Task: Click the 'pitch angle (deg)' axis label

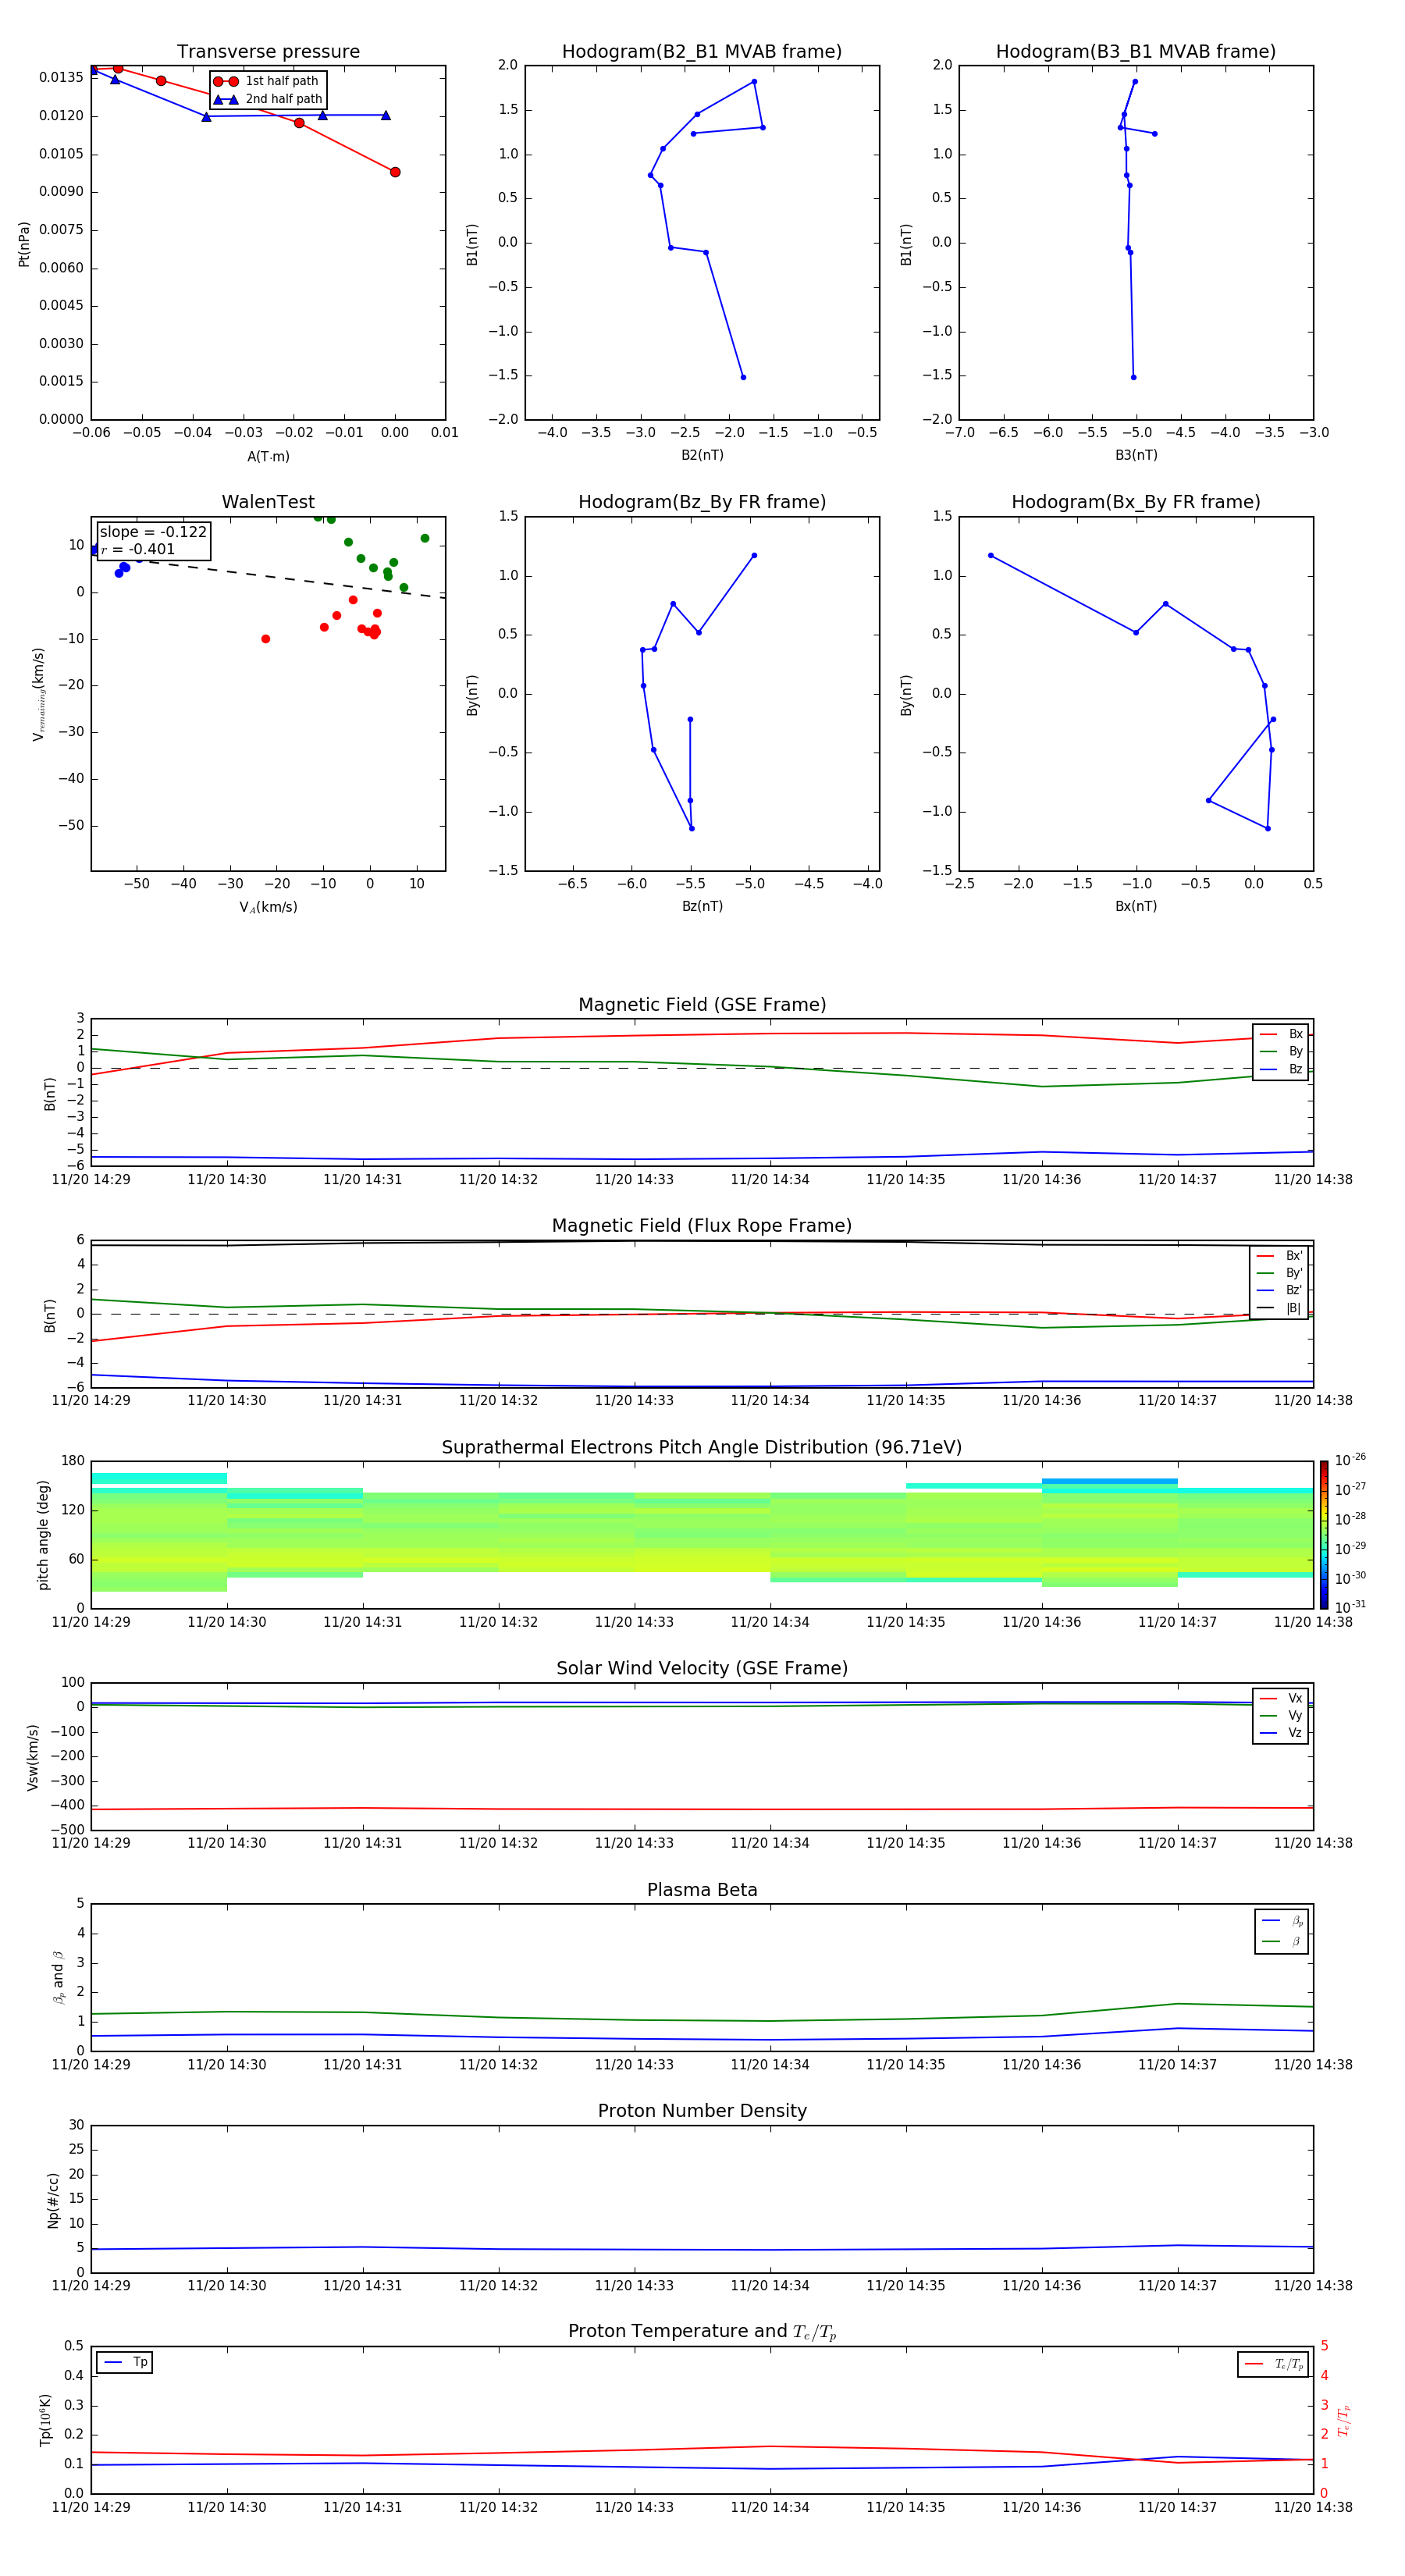Action: pos(43,1535)
